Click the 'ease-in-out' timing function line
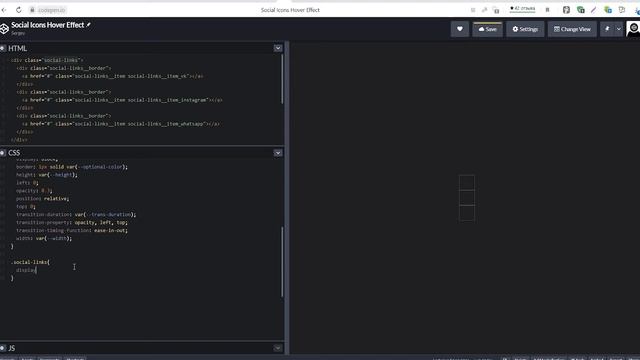This screenshot has height=360, width=640. click(x=72, y=230)
